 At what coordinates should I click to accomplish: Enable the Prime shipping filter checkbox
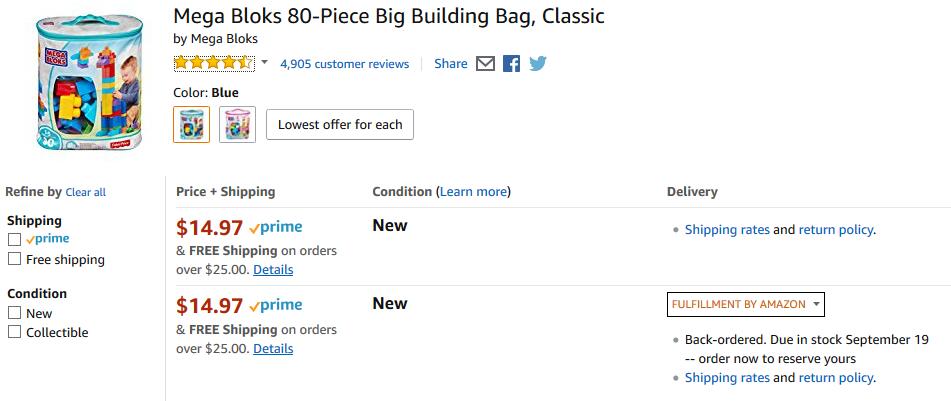[x=15, y=239]
